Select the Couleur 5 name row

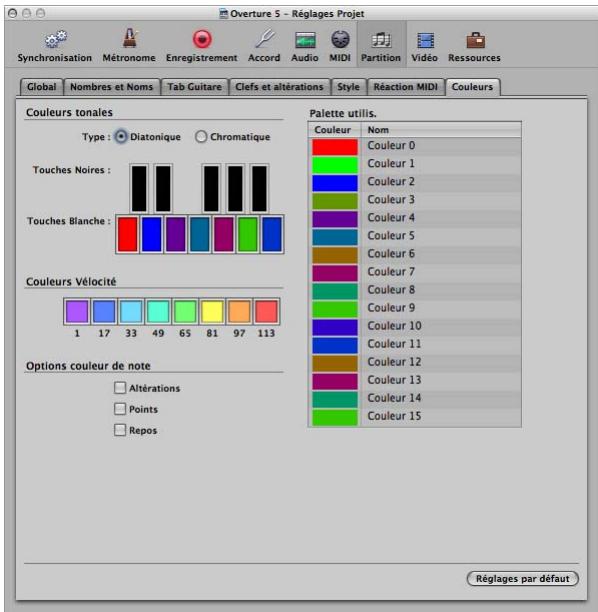tap(441, 236)
